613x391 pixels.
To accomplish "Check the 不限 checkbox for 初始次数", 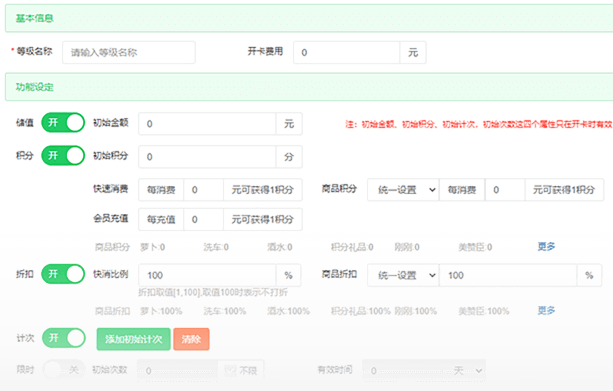I will pos(230,369).
